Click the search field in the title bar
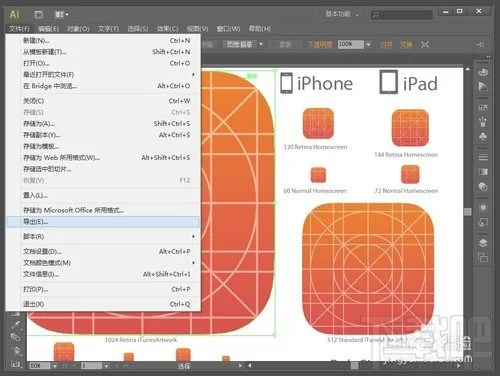Image resolution: width=500 pixels, height=376 pixels. 402,15
